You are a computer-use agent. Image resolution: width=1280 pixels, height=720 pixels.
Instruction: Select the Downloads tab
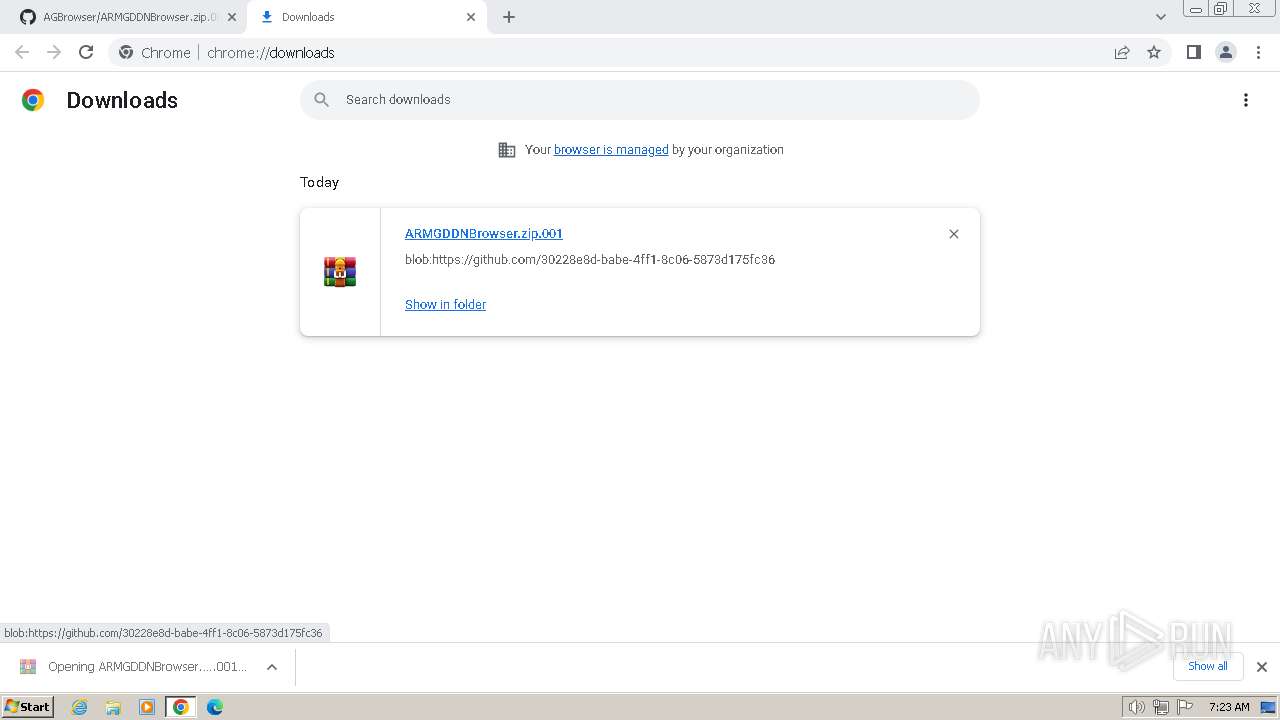[x=365, y=17]
